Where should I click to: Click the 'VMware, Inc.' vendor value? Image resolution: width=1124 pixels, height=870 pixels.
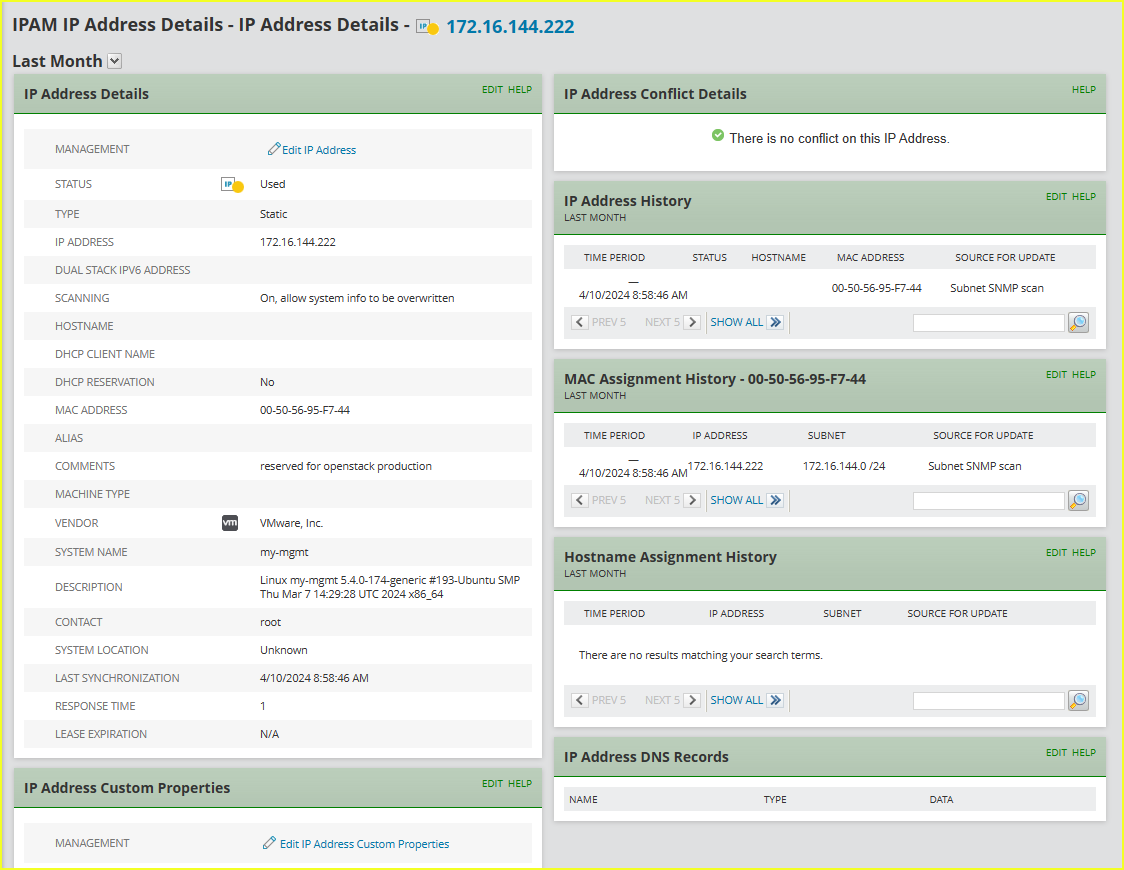coord(291,523)
